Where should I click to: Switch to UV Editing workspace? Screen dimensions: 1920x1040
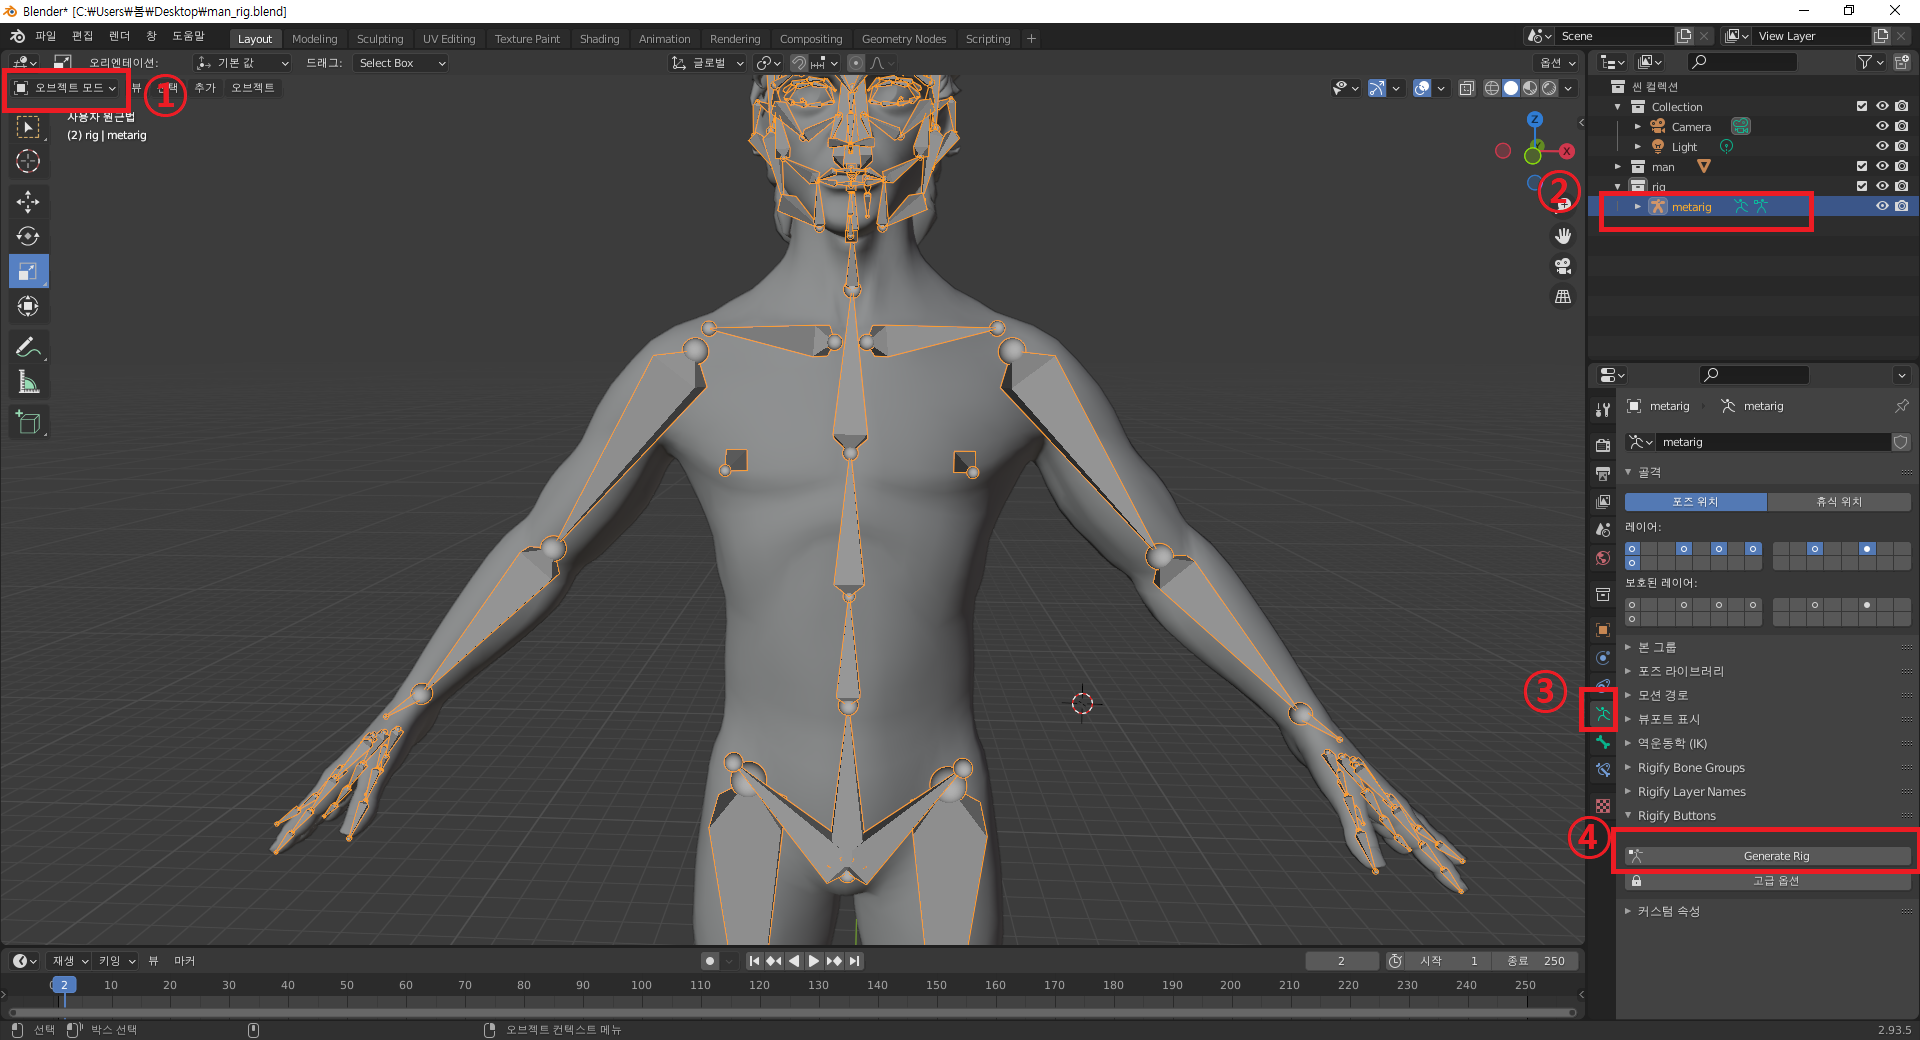click(x=449, y=39)
